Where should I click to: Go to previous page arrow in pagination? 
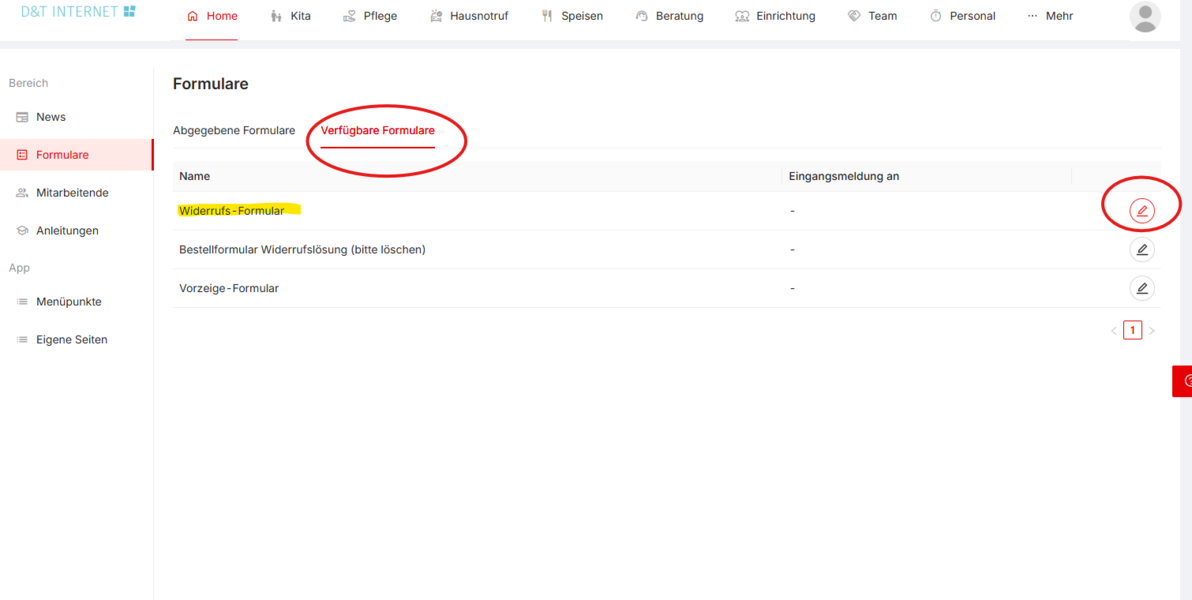click(x=1114, y=331)
